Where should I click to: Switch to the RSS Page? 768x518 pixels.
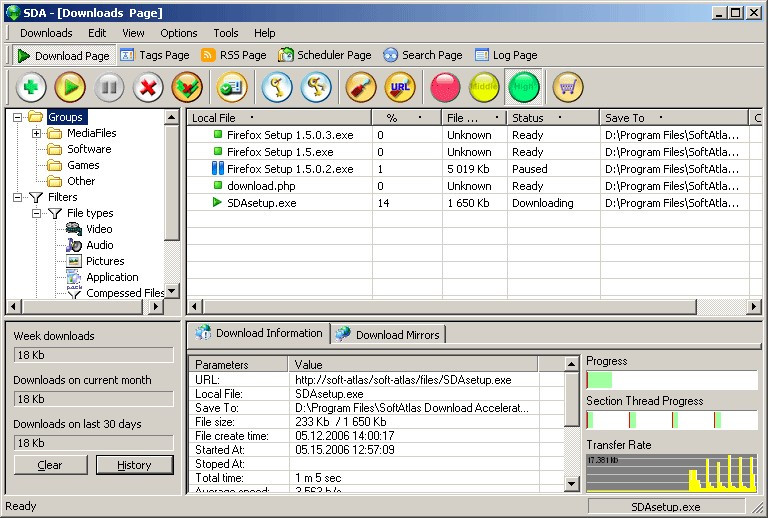234,55
